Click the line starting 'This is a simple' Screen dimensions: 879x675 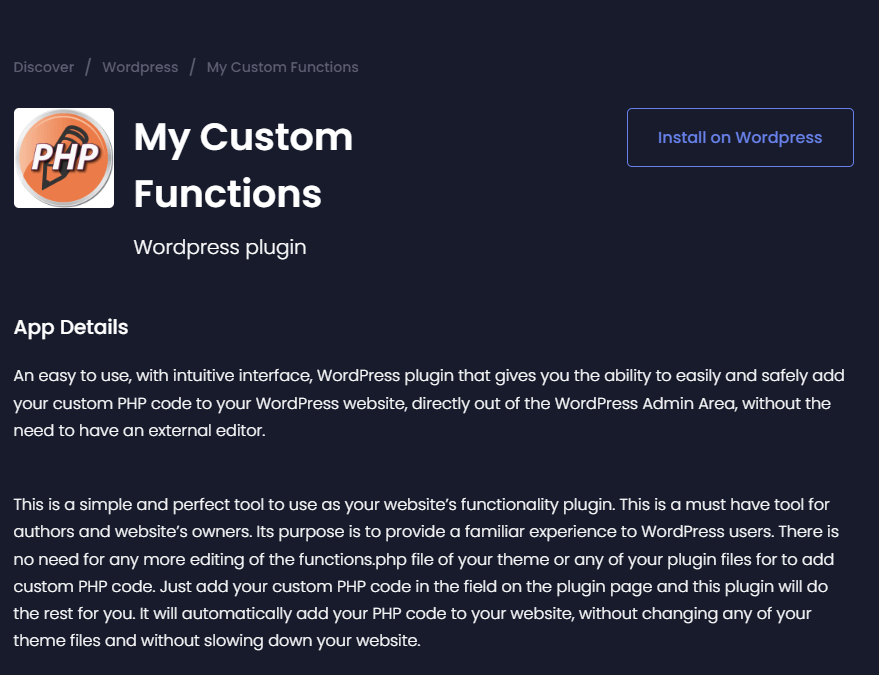pyautogui.click(x=421, y=505)
